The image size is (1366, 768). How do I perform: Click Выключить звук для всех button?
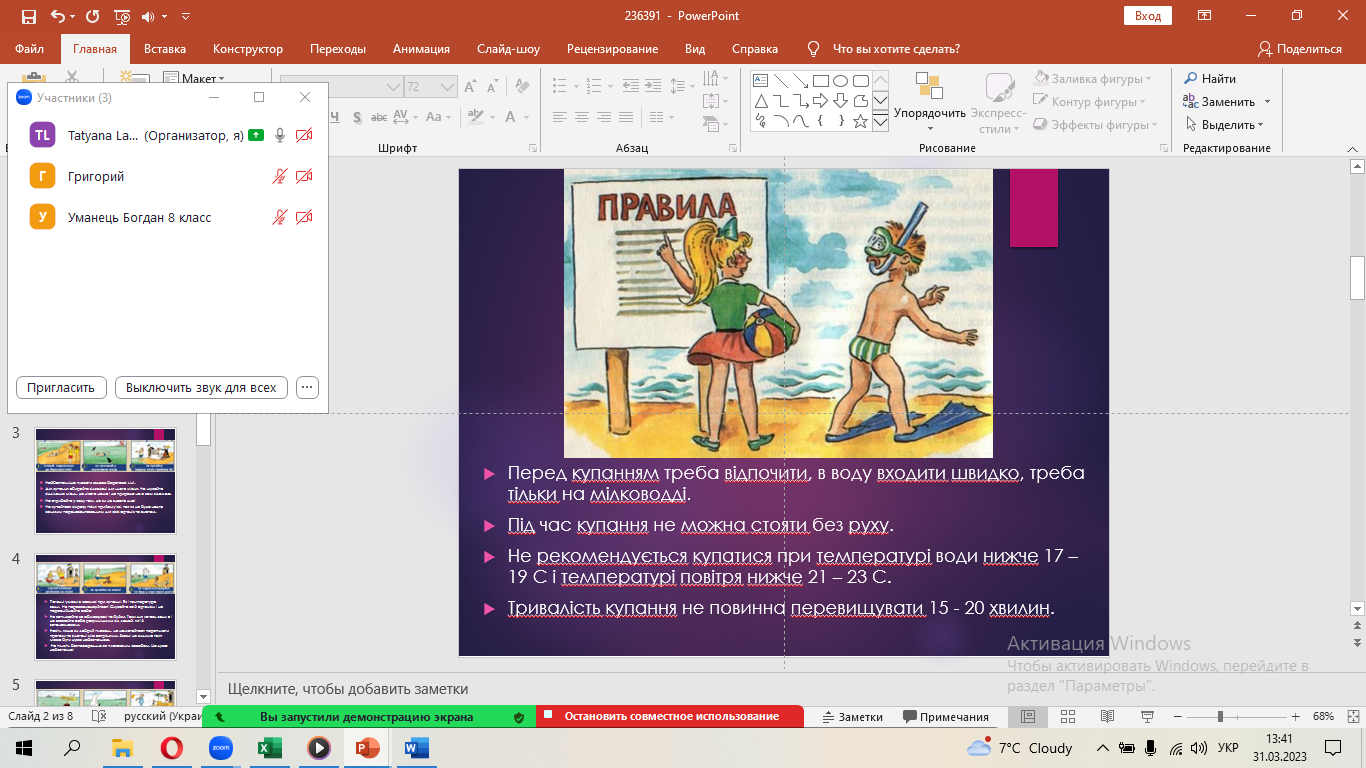pos(202,387)
